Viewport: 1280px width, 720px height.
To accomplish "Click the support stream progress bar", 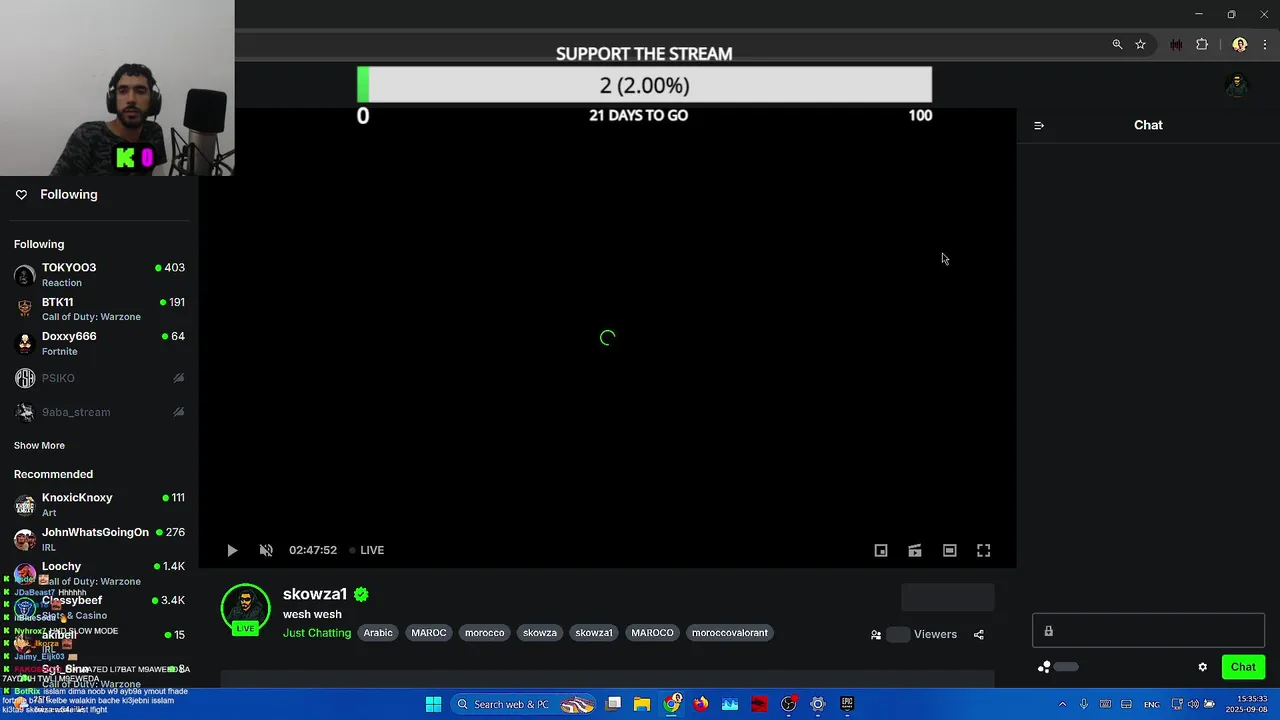I will 644,85.
